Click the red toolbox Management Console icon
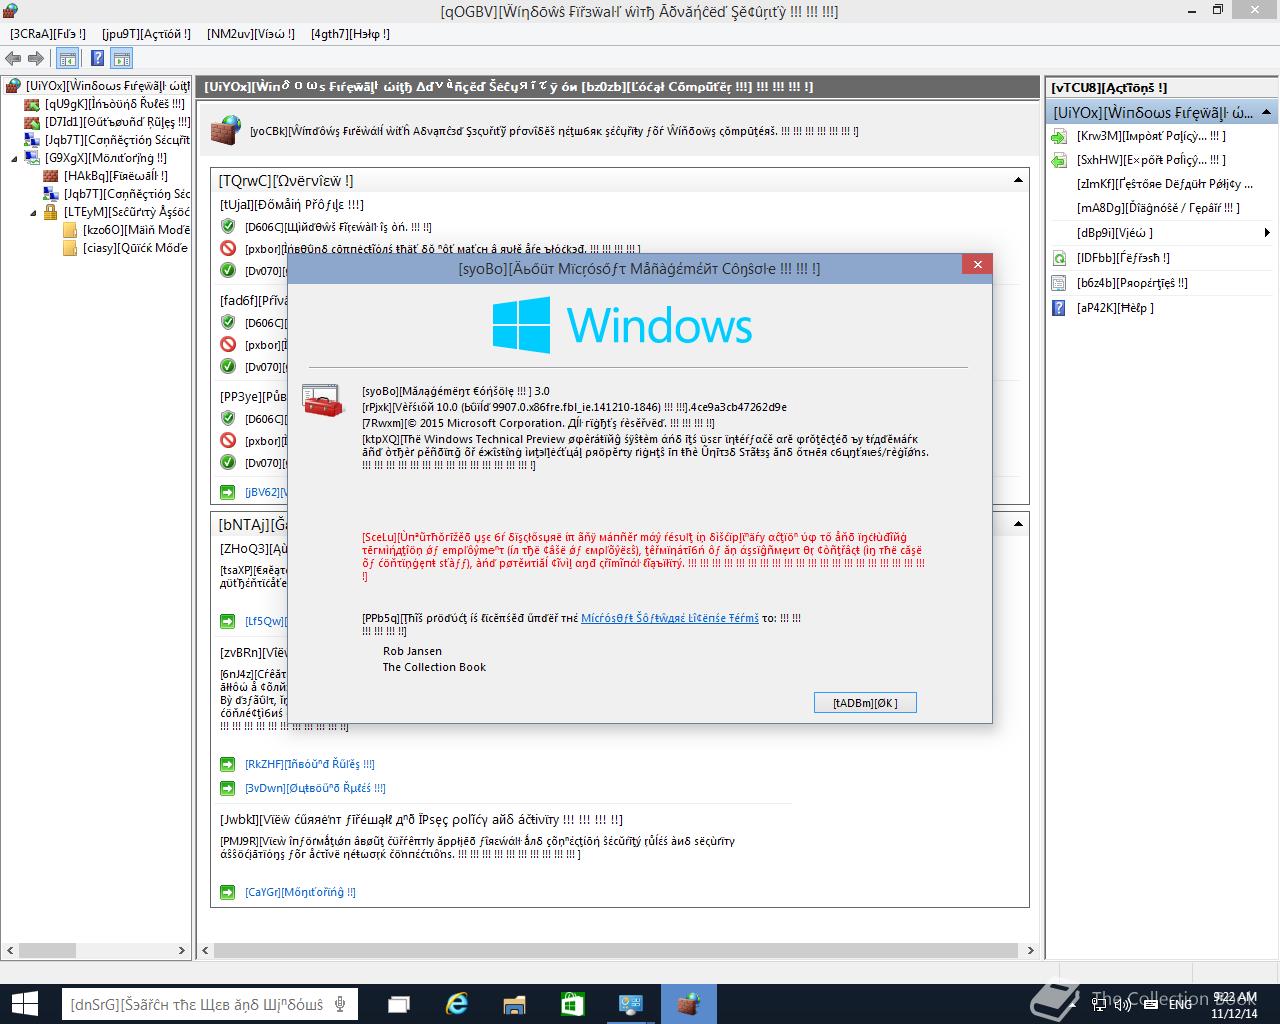 tap(322, 402)
